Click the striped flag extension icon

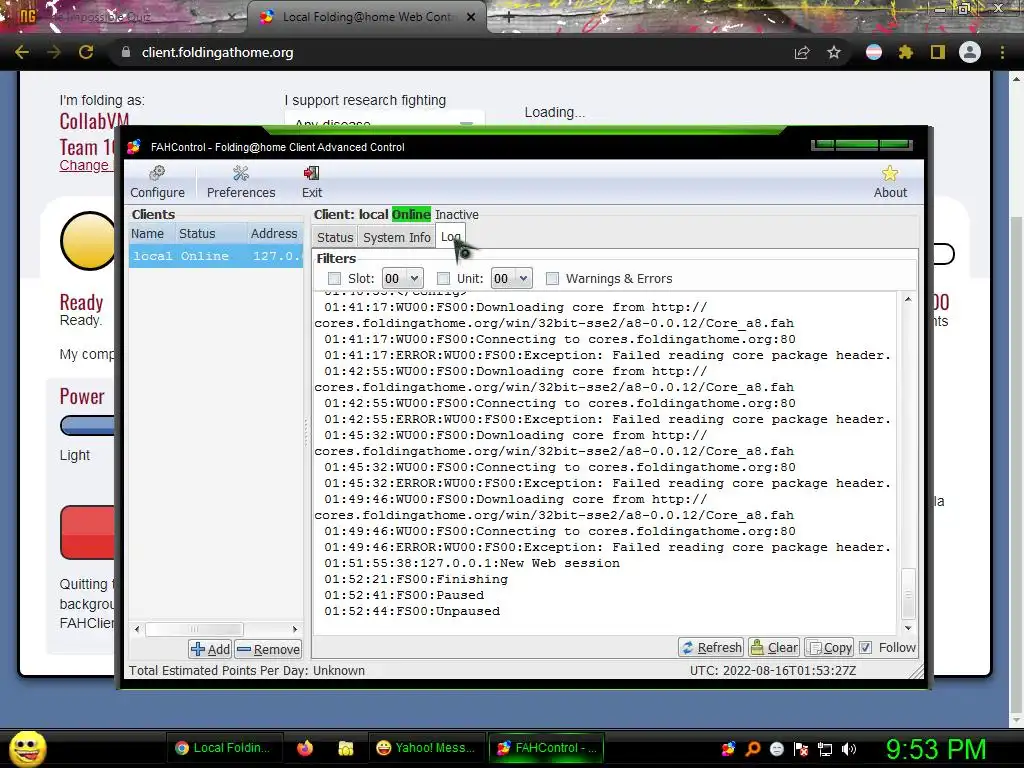873,52
